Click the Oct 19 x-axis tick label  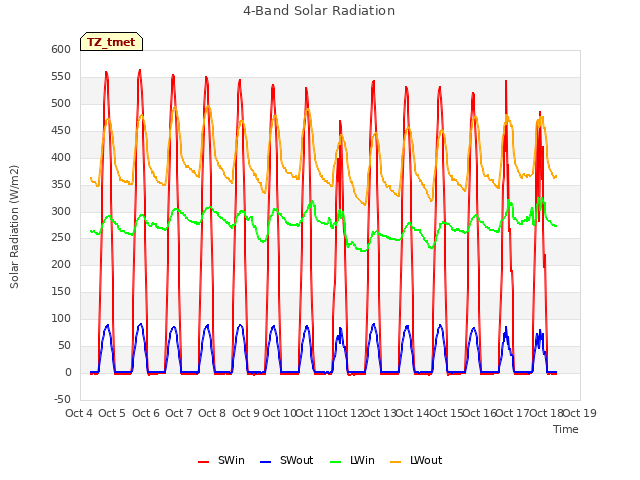(580, 413)
